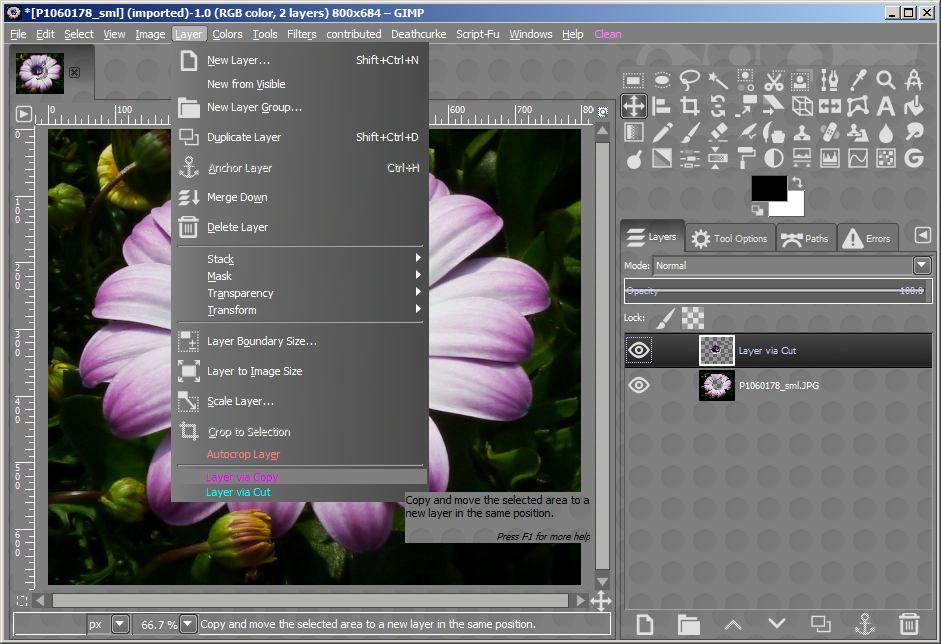Select the Paintbrush tool
941x644 pixels.
(x=690, y=132)
